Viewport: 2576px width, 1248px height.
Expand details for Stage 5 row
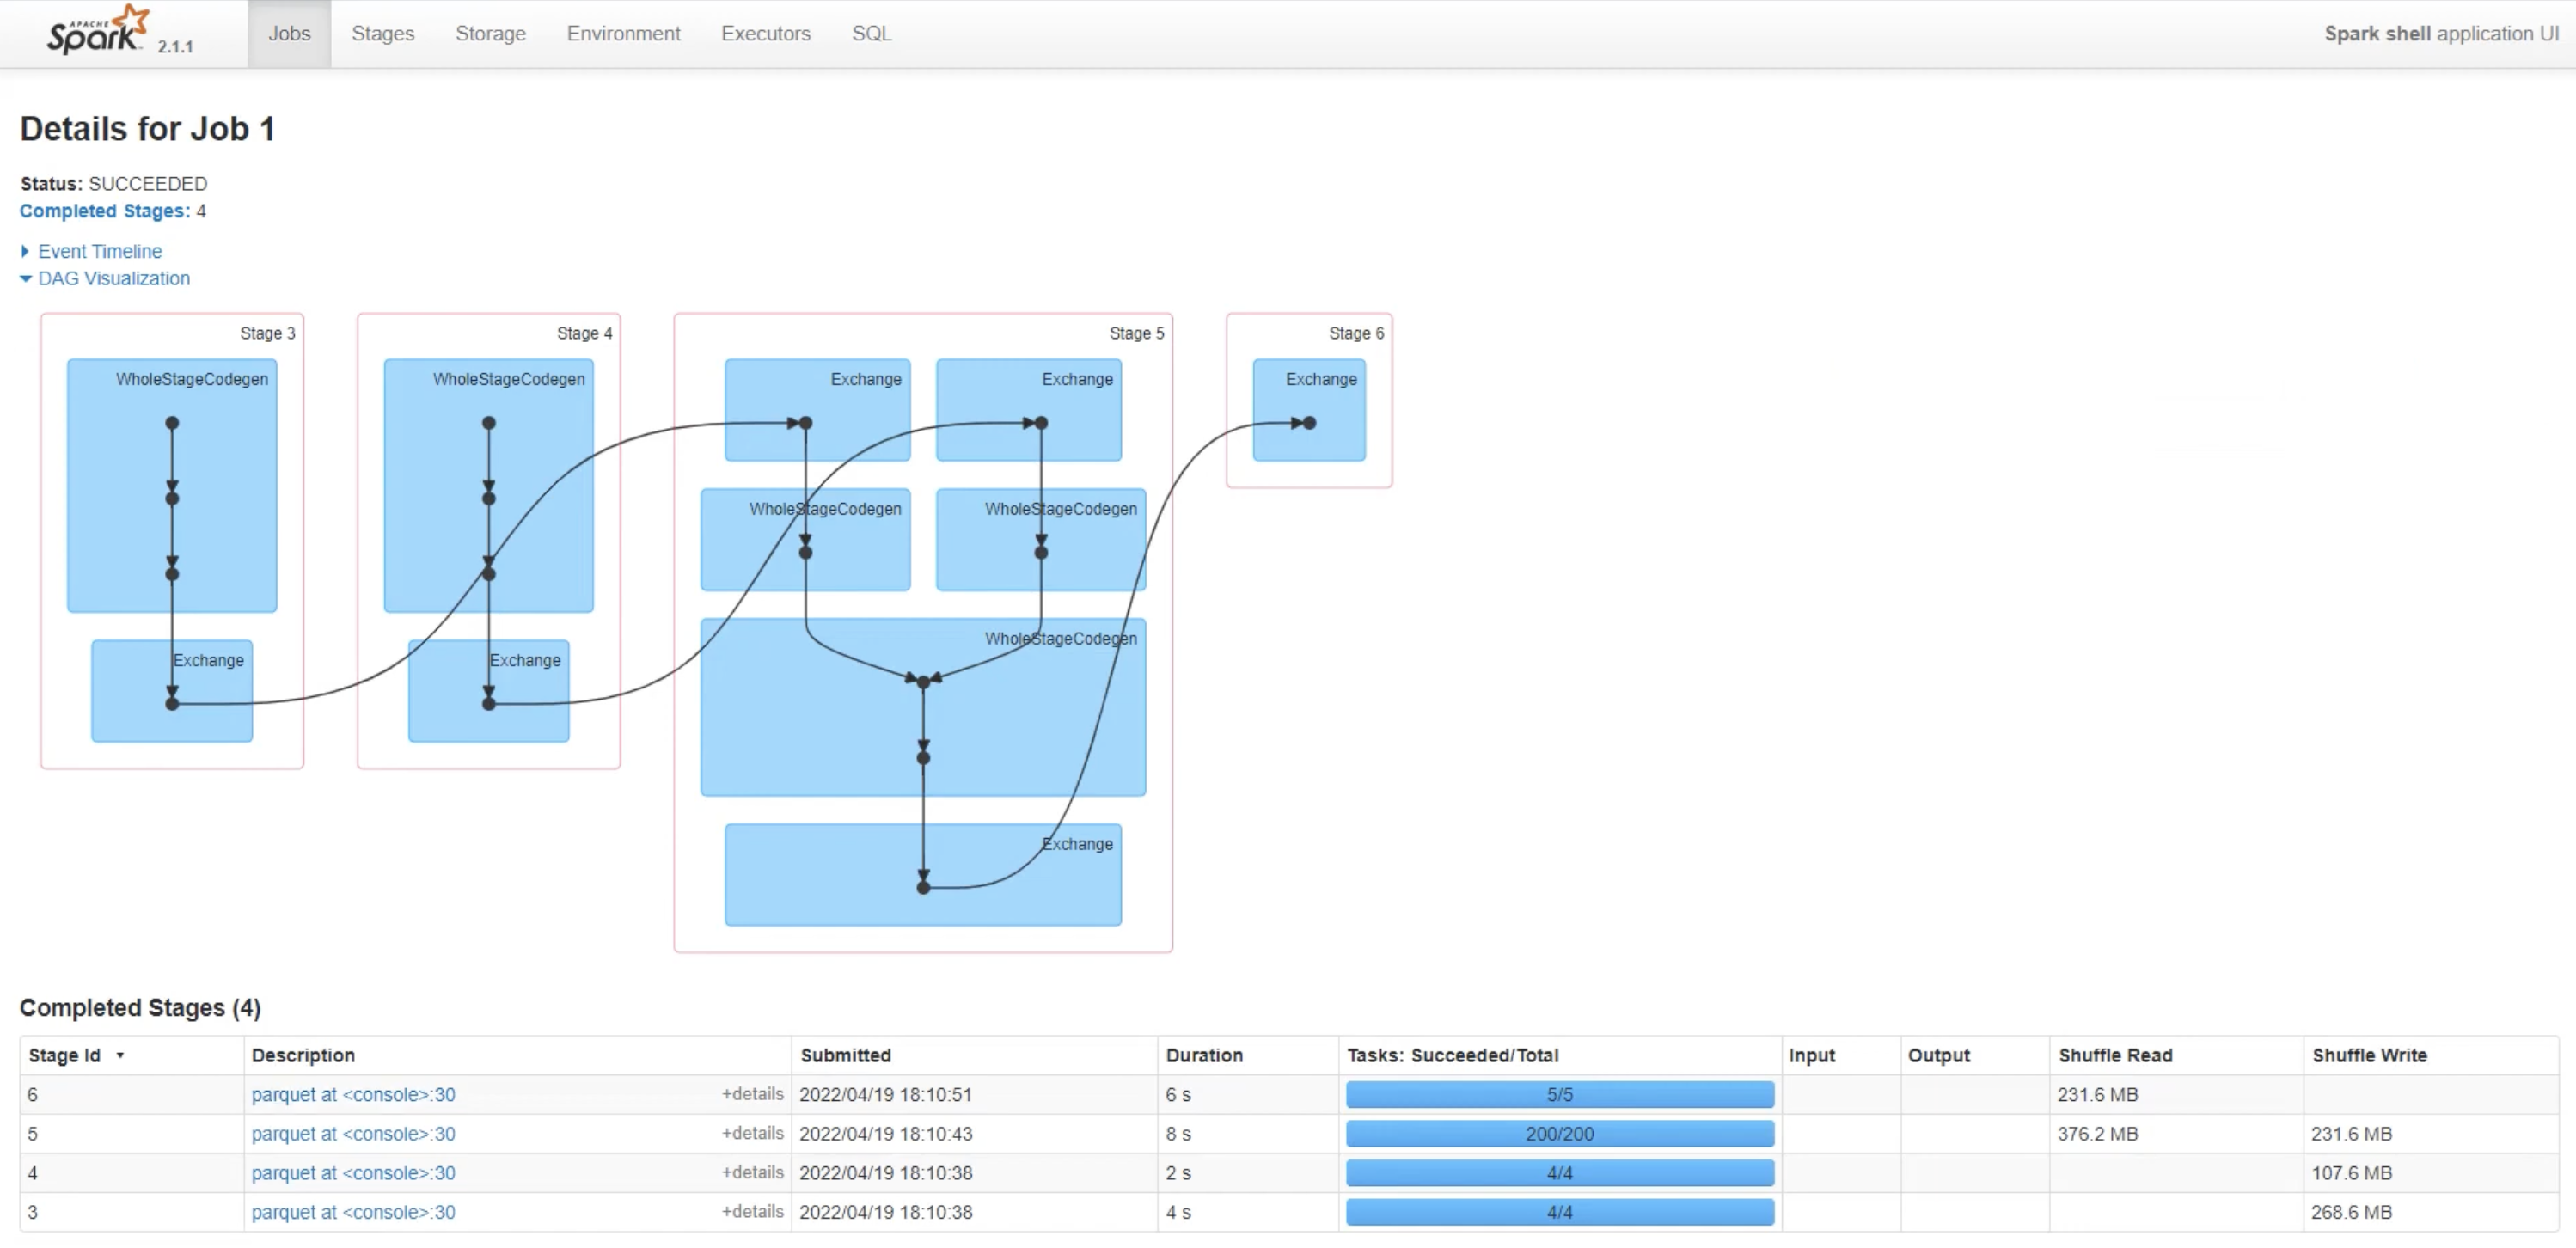pyautogui.click(x=752, y=1133)
